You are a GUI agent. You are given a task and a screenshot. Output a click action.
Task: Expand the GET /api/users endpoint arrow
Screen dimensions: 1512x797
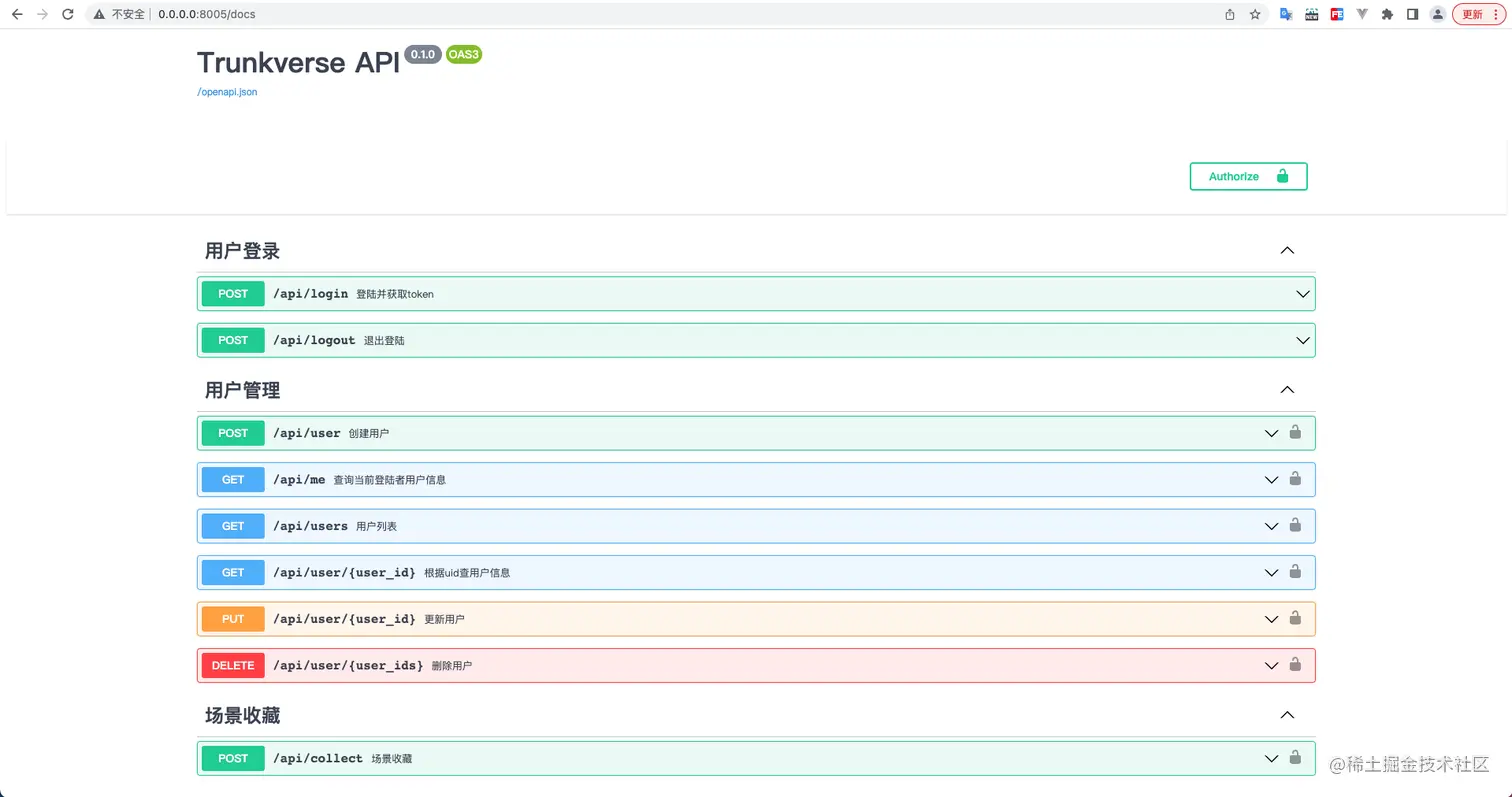1271,526
